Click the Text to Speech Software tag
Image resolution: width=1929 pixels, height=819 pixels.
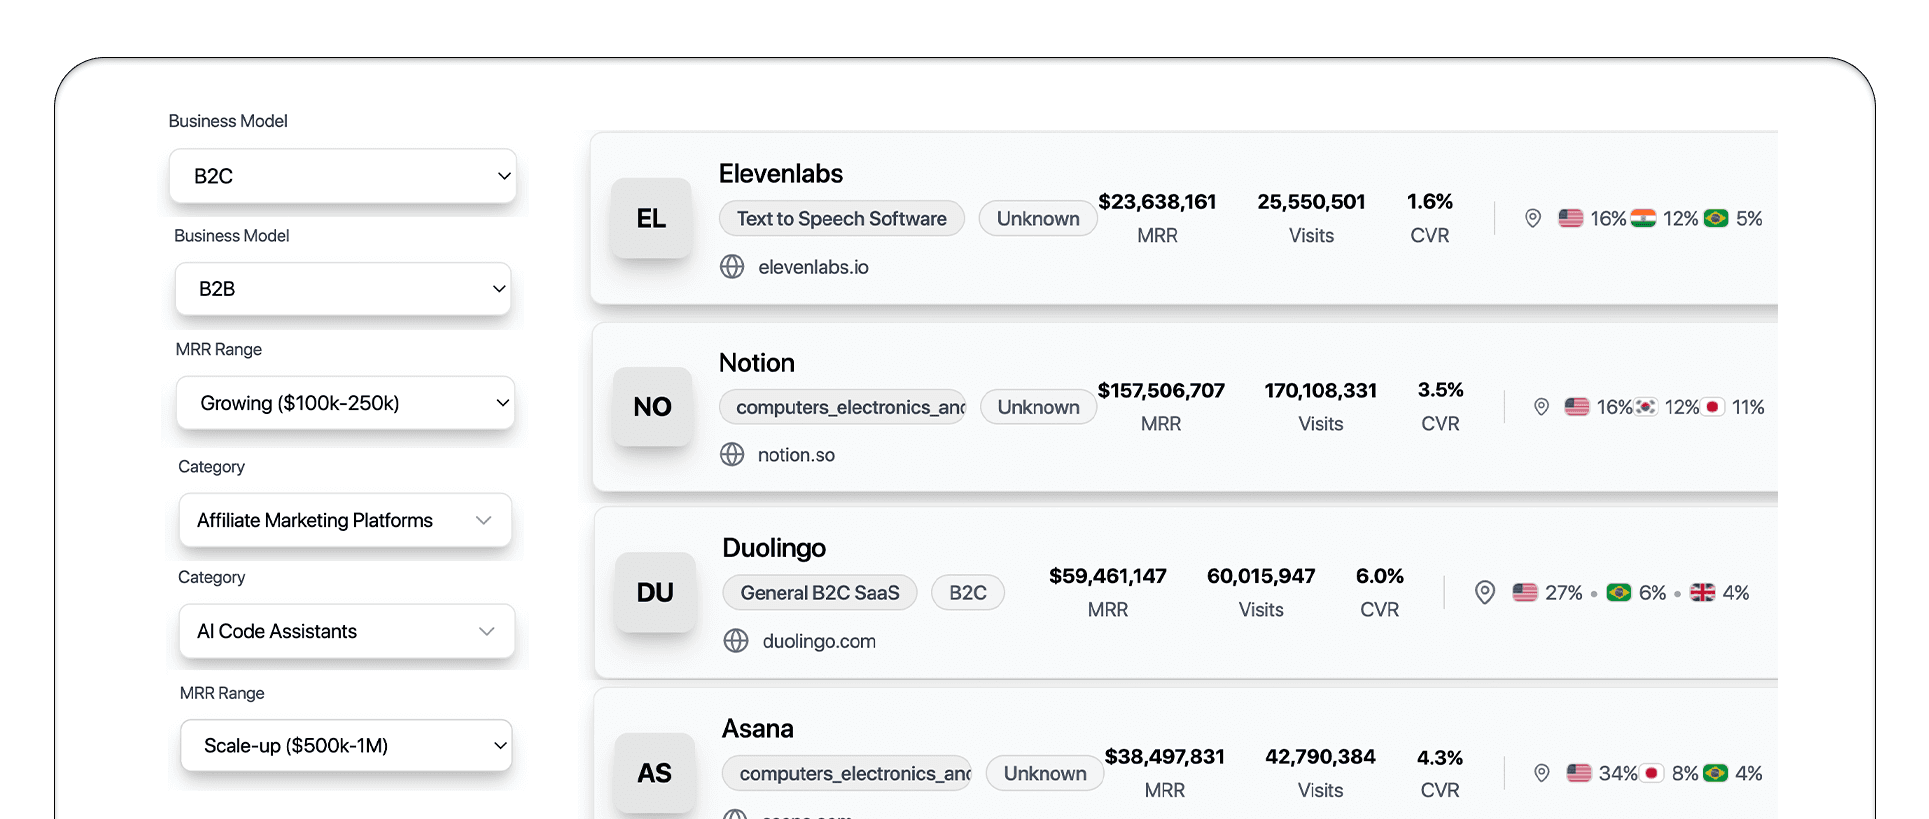coord(841,219)
